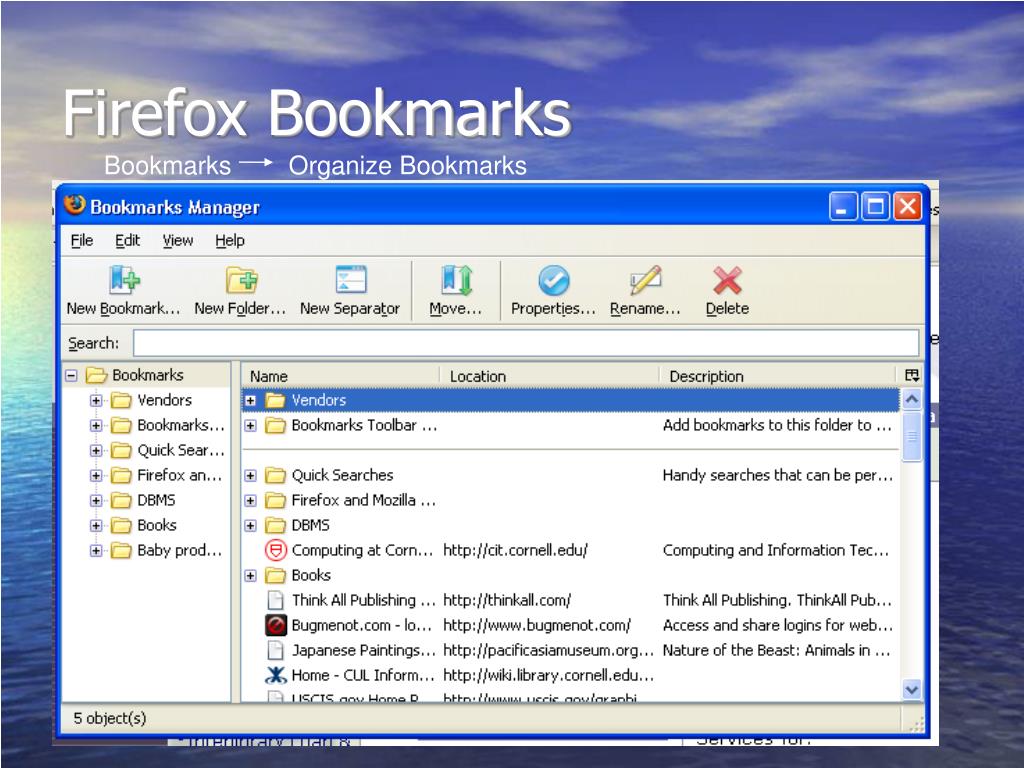Click the root Bookmarks folder icon in the tree
1024x768 pixels.
pos(97,375)
